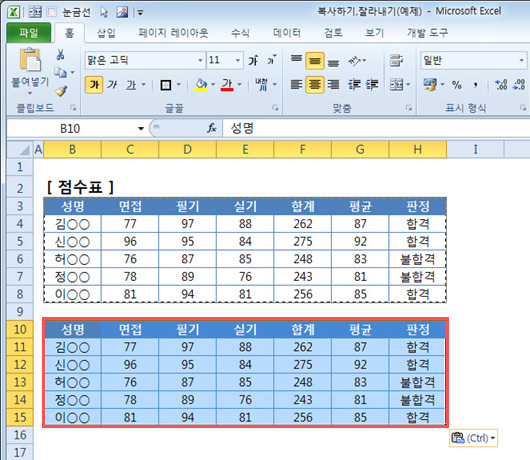
Task: Open font group (글꼴) dialog launcher
Action: coord(275,108)
